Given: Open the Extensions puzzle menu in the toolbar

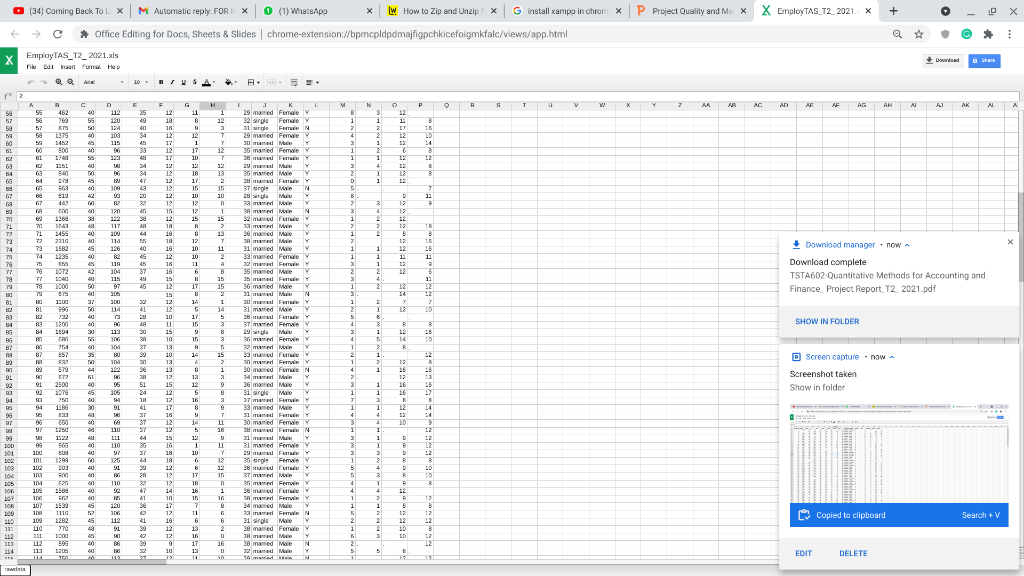Looking at the screenshot, I should [x=988, y=34].
